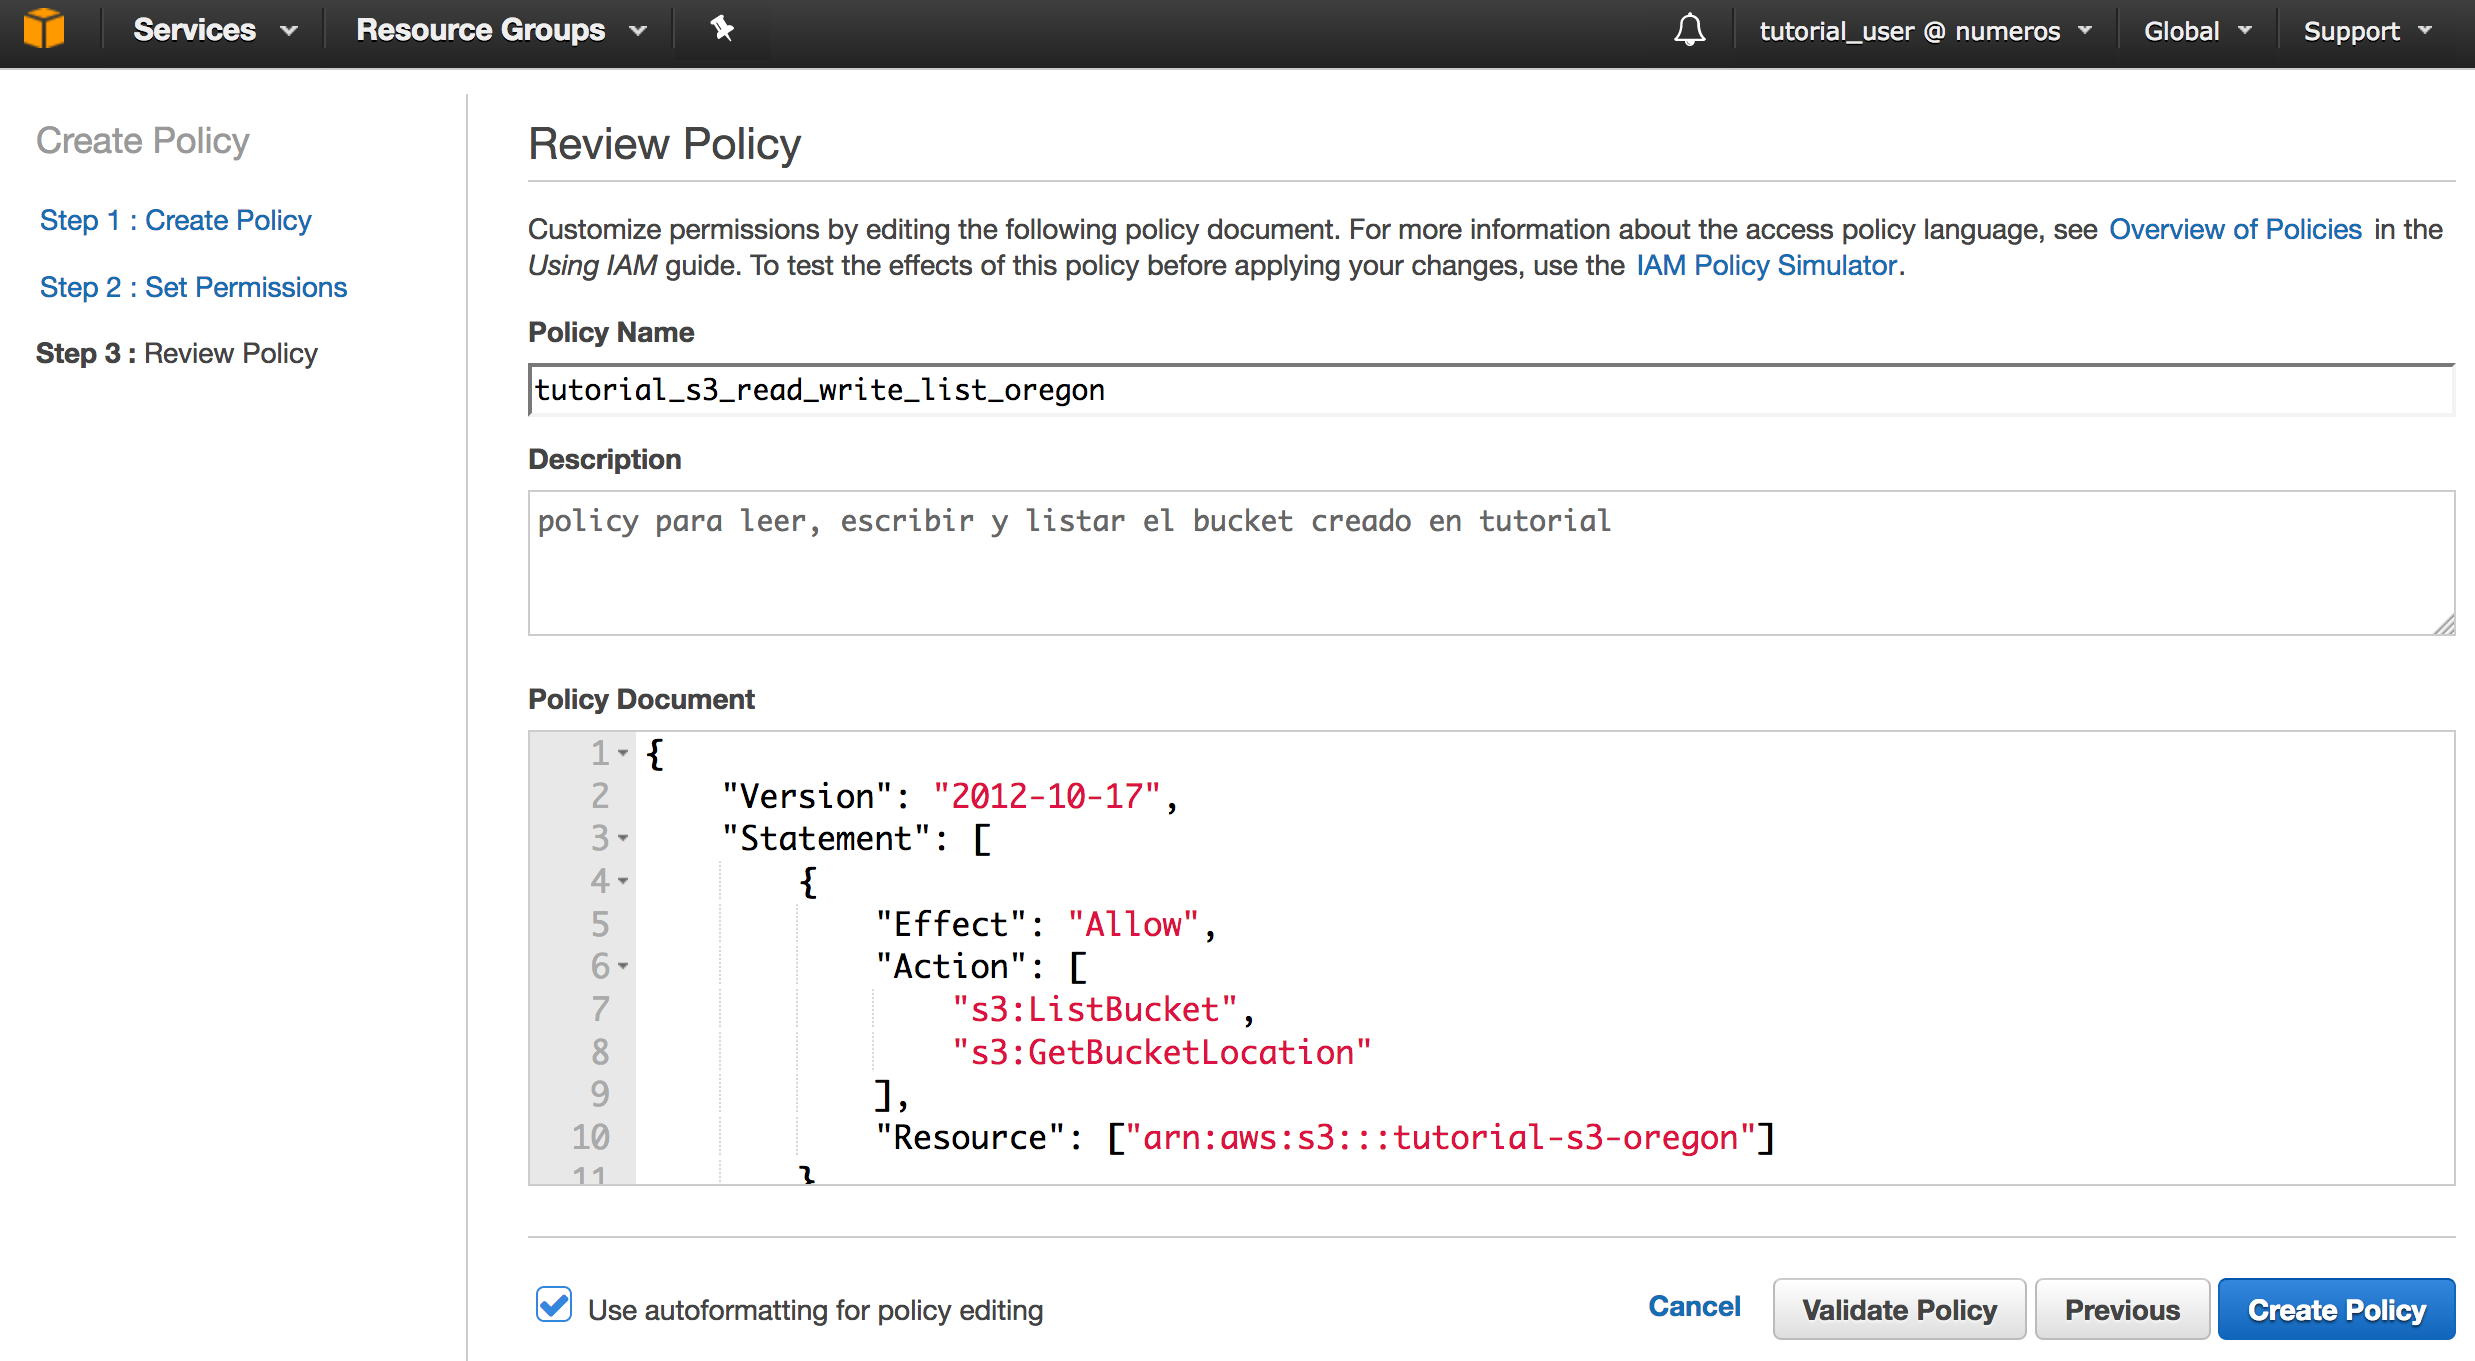Click the AWS orange cube logo
2475x1361 pixels.
[44, 29]
